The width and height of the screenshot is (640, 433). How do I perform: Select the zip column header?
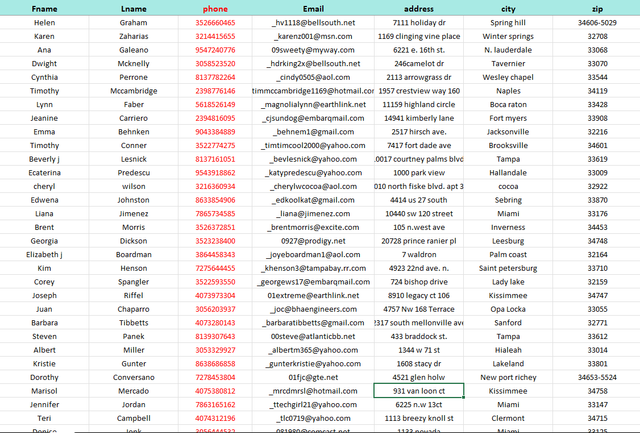click(597, 9)
